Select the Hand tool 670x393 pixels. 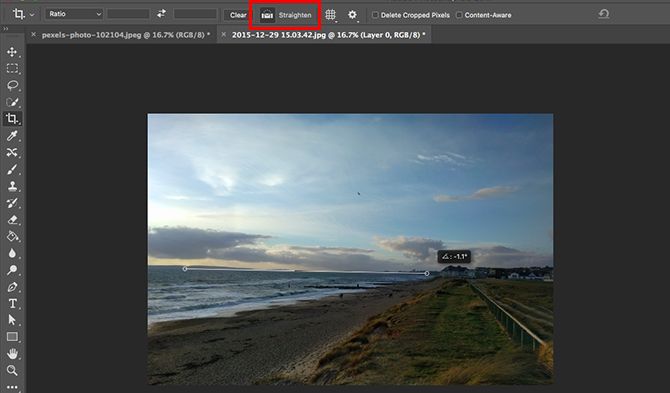[12, 353]
